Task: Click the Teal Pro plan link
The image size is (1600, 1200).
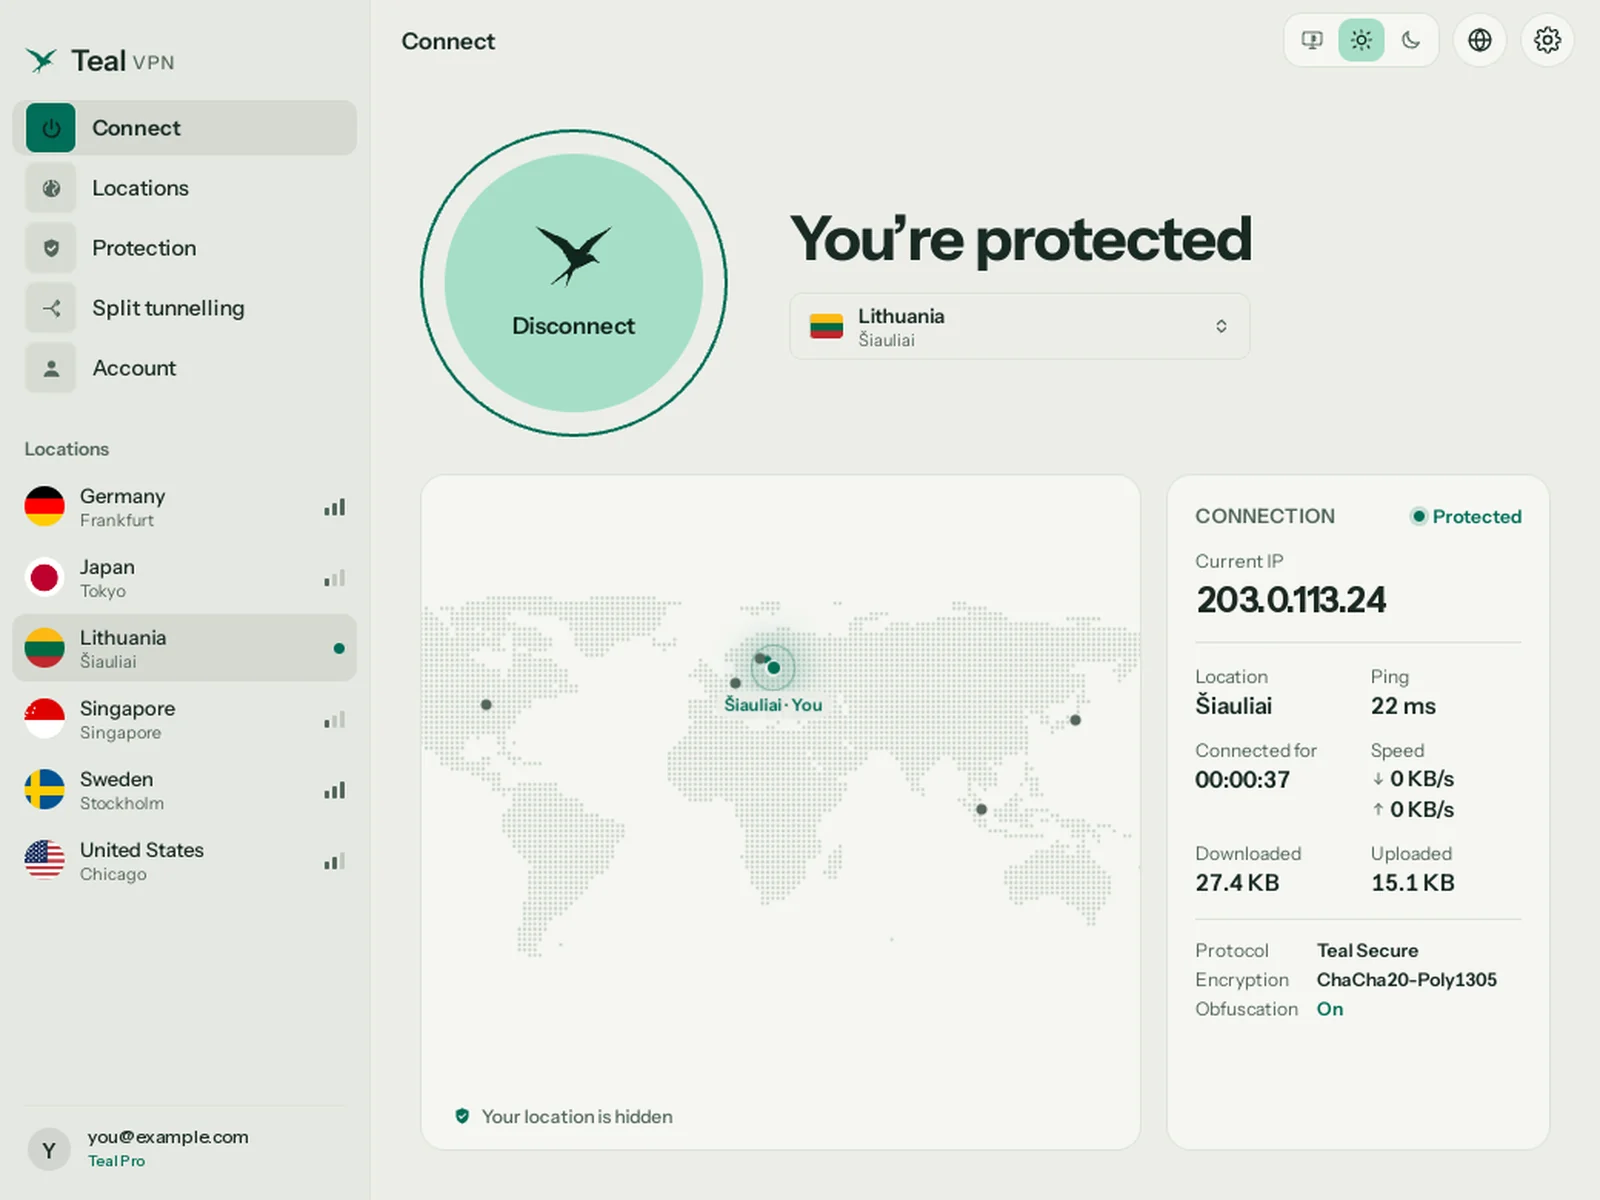Action: 116,1161
